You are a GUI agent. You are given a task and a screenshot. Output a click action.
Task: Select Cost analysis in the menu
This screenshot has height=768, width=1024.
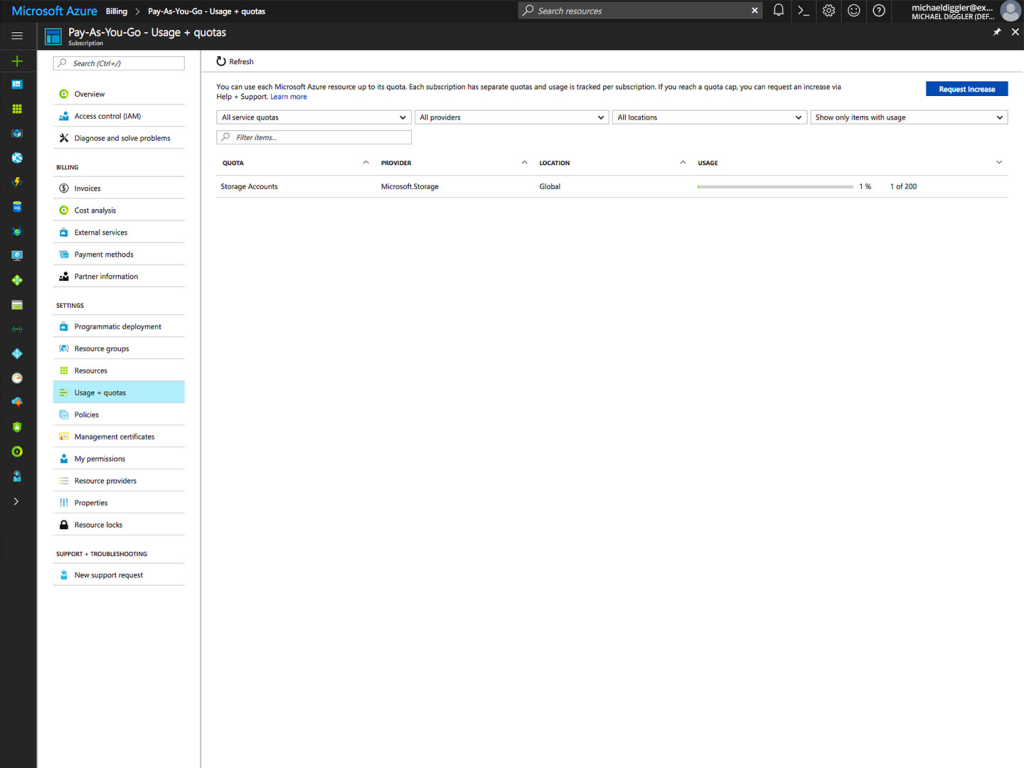[95, 210]
